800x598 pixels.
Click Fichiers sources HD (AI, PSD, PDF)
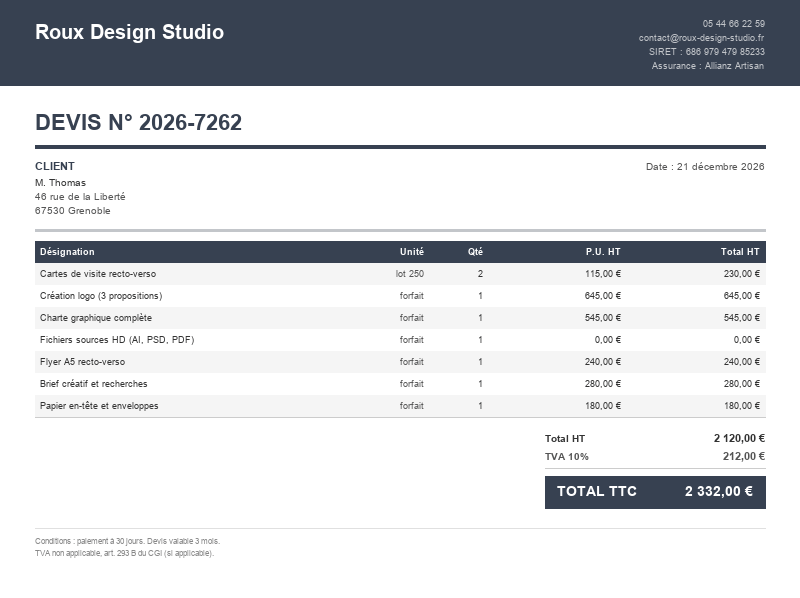(x=117, y=340)
